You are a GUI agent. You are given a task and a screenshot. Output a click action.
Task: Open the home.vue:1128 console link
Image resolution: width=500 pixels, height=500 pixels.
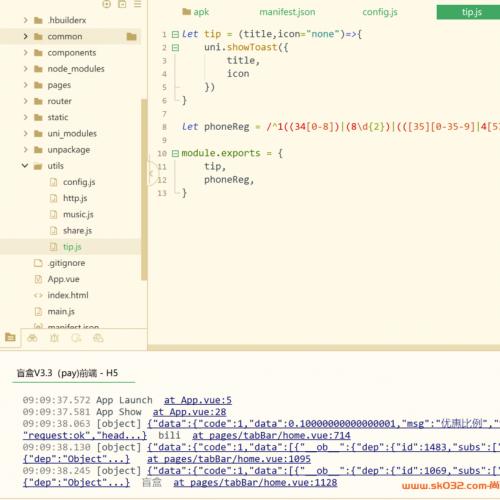pyautogui.click(x=255, y=483)
